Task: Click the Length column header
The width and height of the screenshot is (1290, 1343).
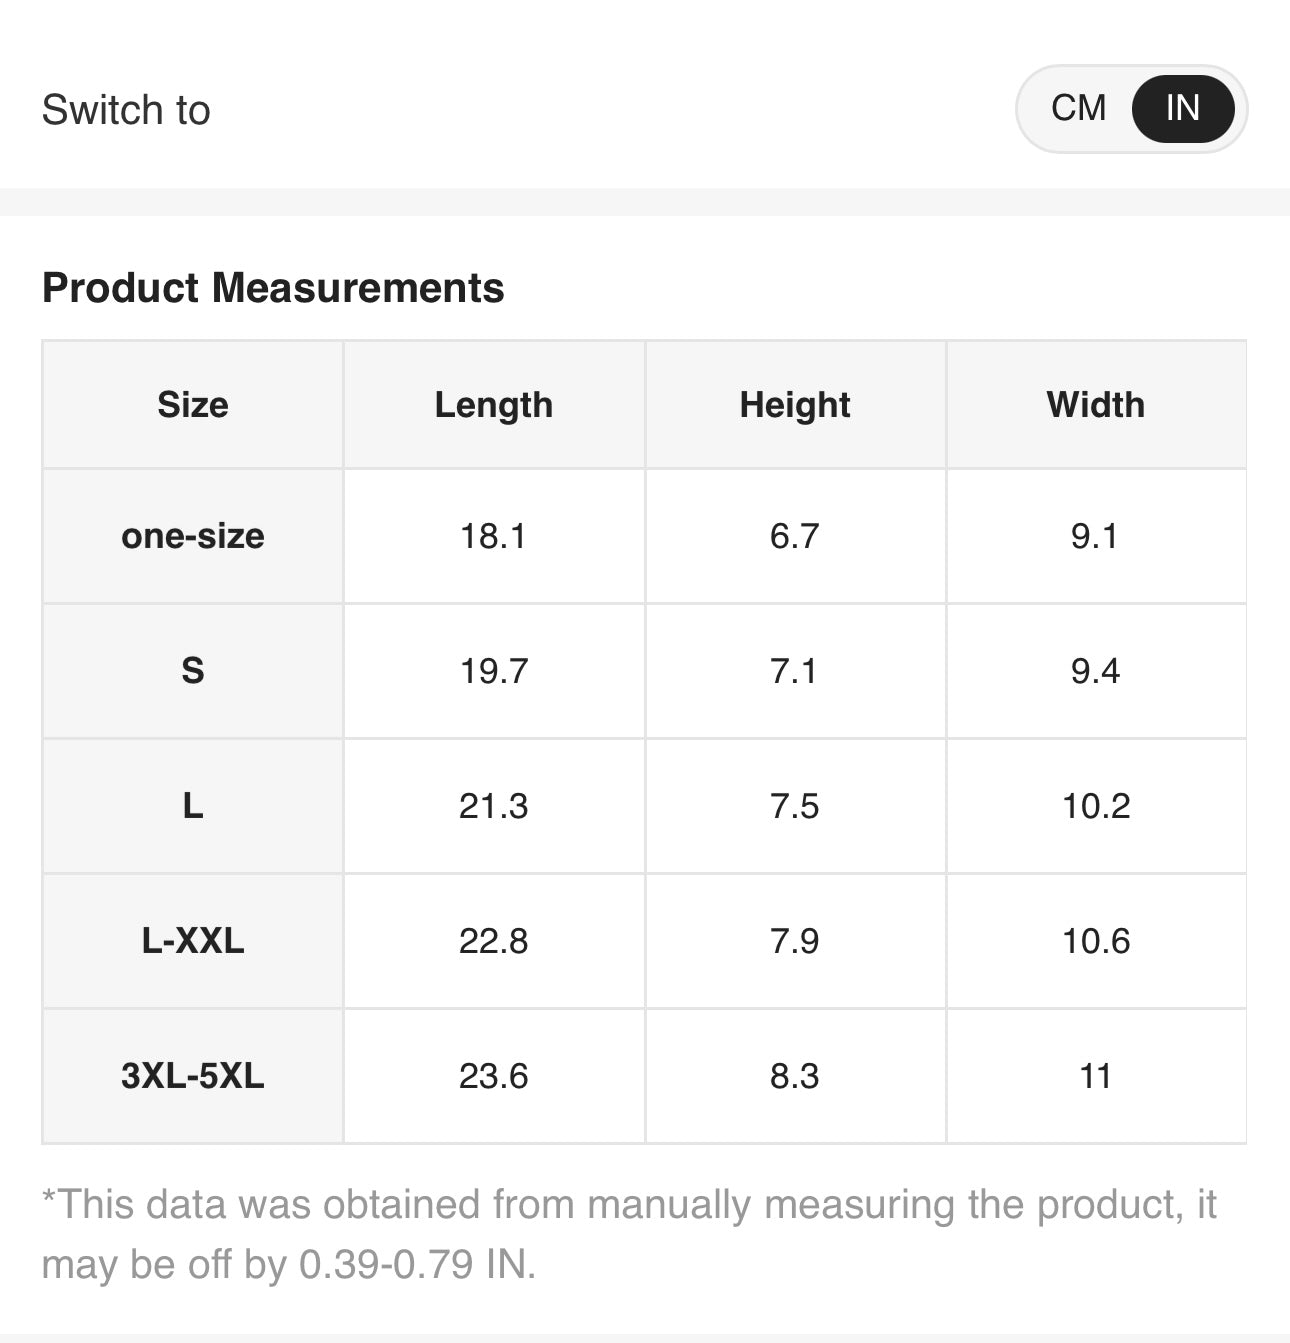Action: (x=493, y=405)
